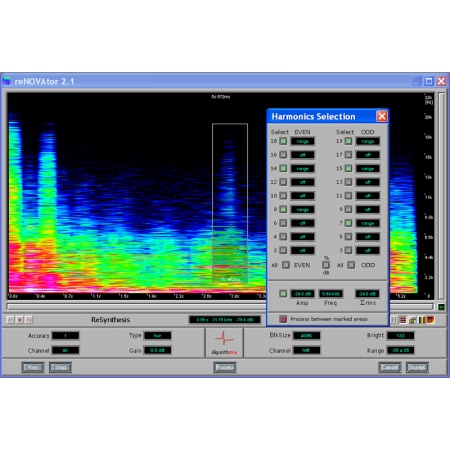Image resolution: width=450 pixels, height=450 pixels.
Task: Click inside the selection rectangle on spectrogram
Action: click(230, 203)
